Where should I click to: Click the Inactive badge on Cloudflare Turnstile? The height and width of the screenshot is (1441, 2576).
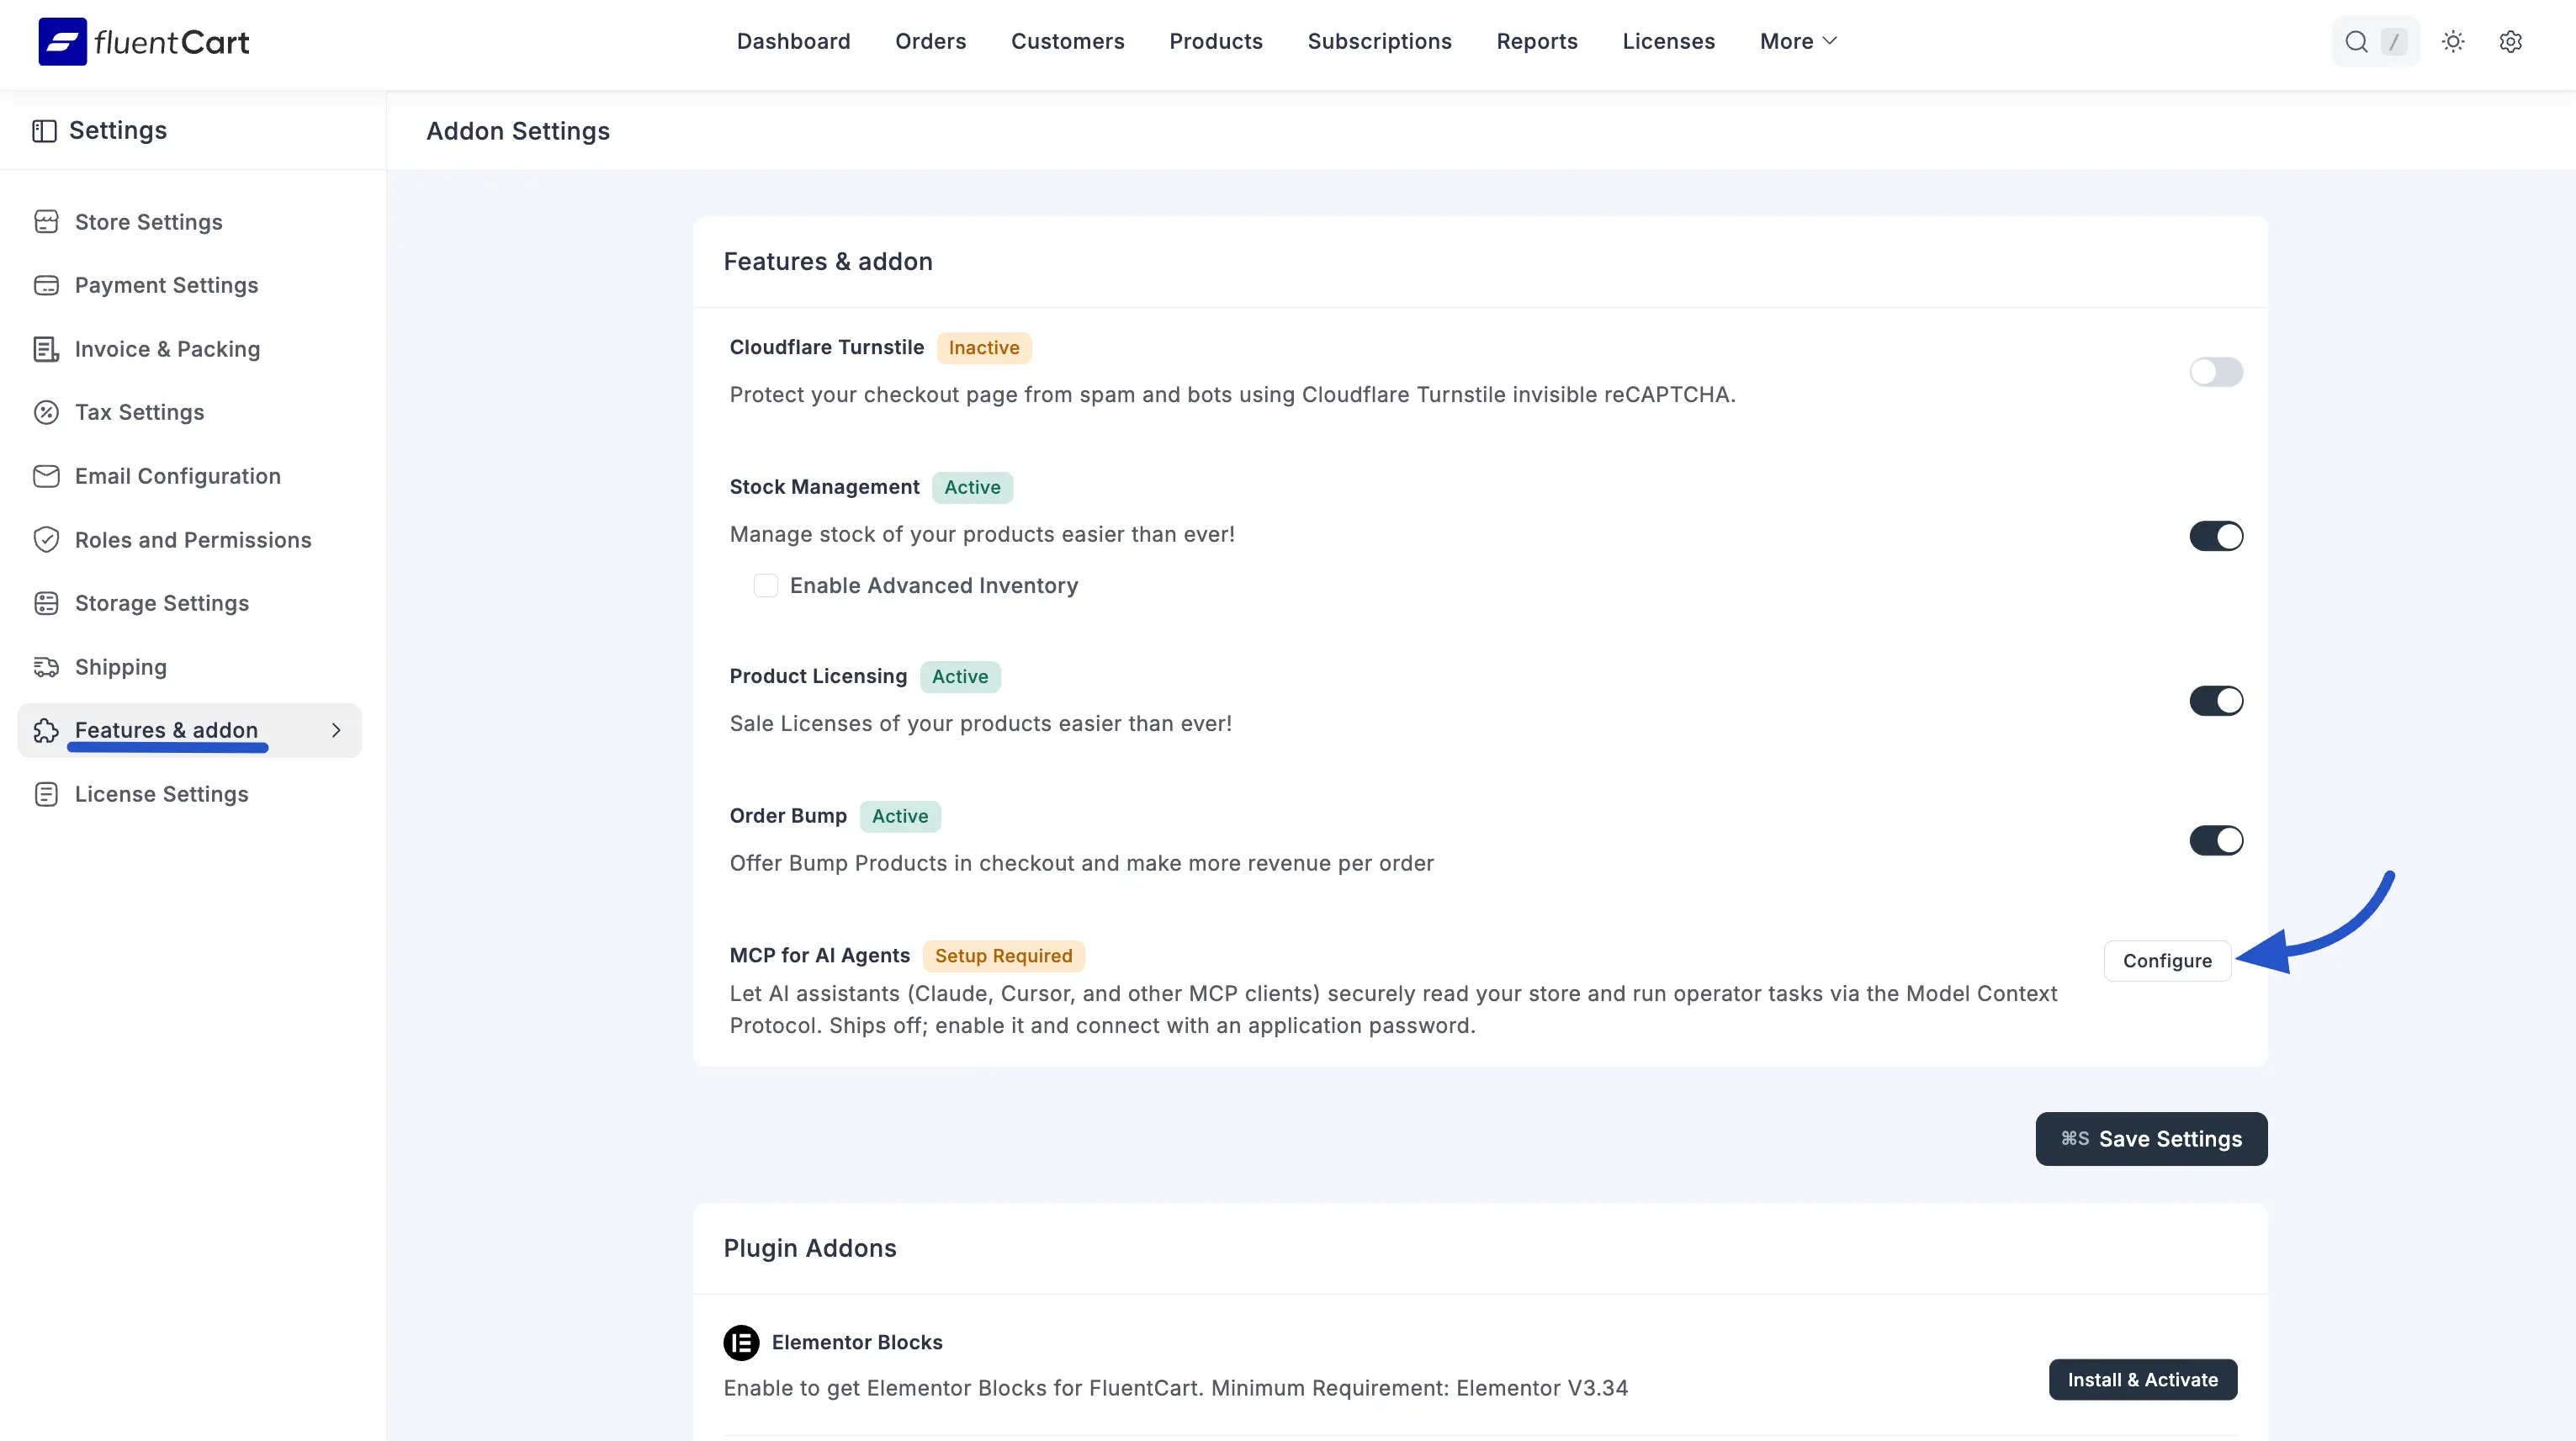point(984,348)
